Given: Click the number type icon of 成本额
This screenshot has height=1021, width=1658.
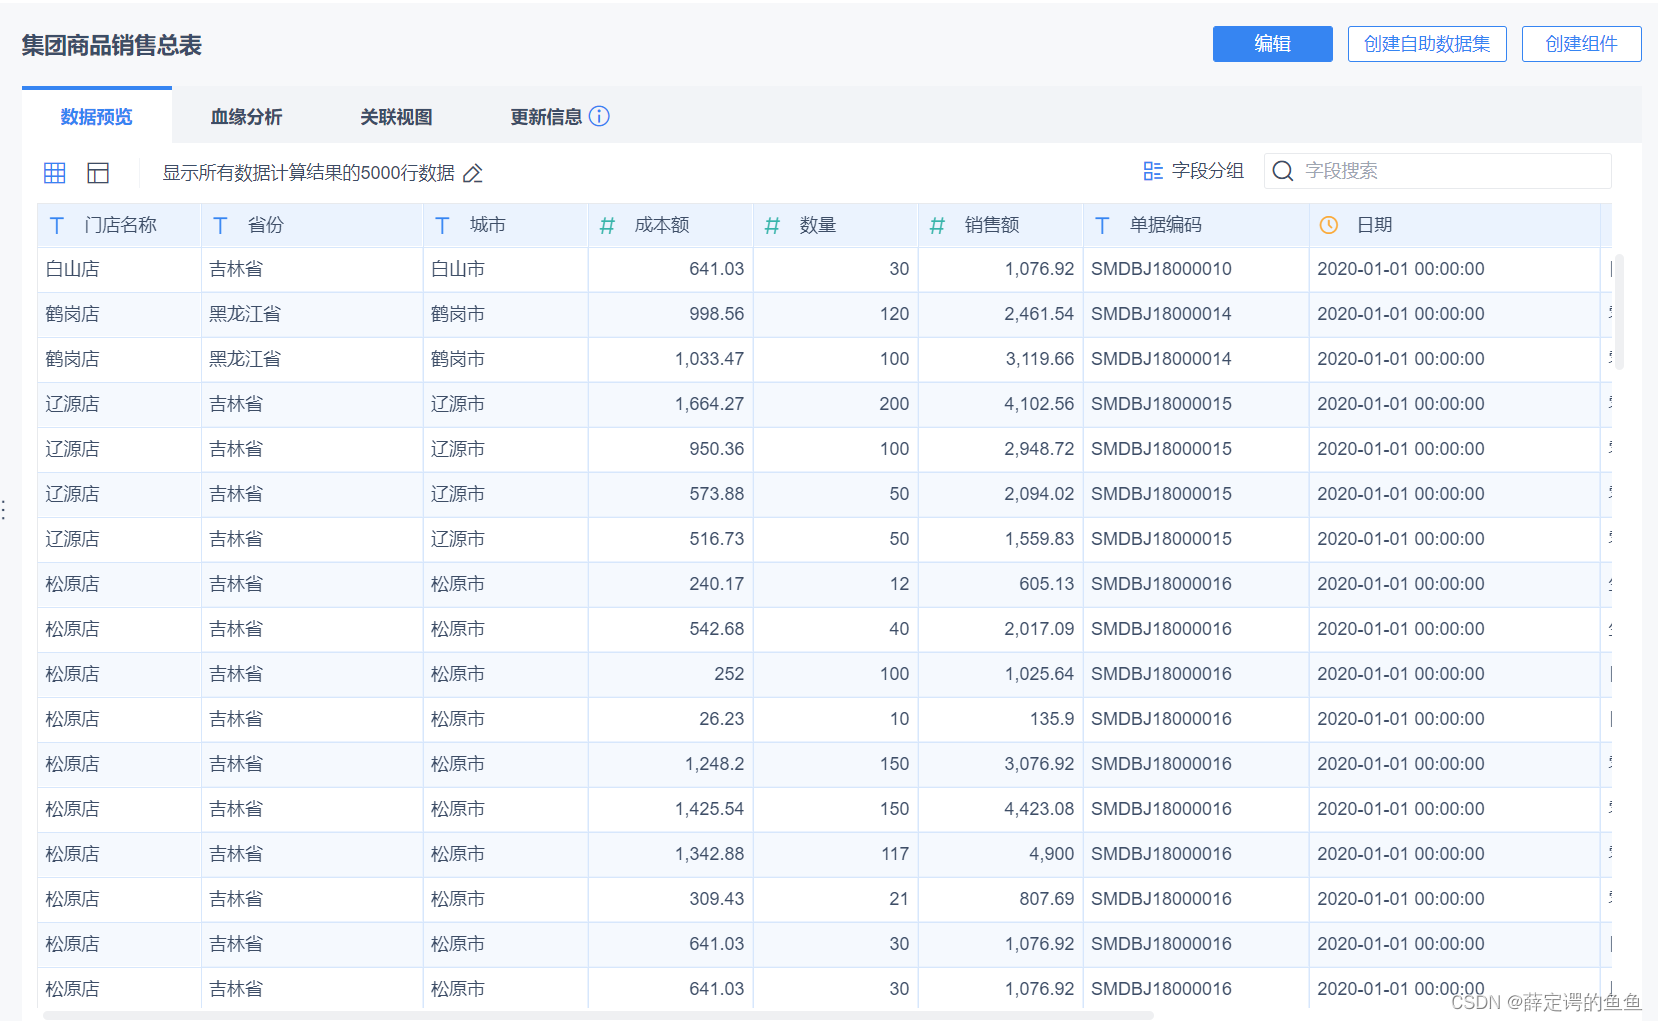Looking at the screenshot, I should point(607,226).
